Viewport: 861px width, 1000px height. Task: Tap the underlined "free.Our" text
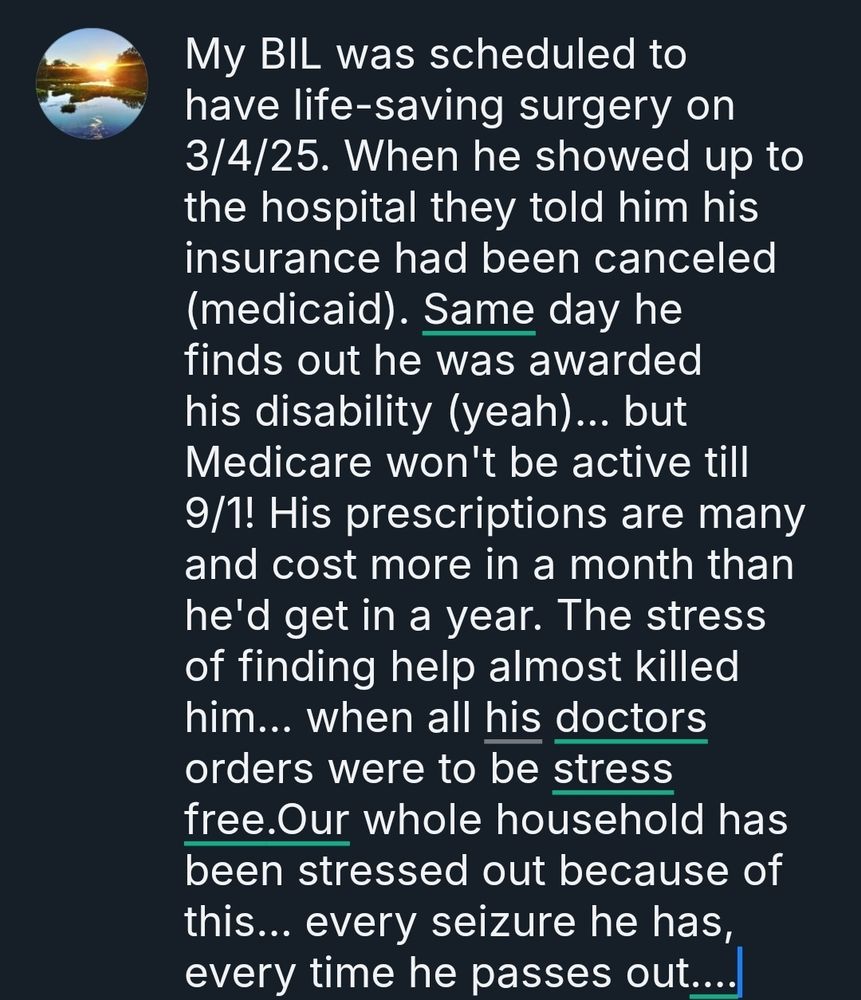coord(266,821)
